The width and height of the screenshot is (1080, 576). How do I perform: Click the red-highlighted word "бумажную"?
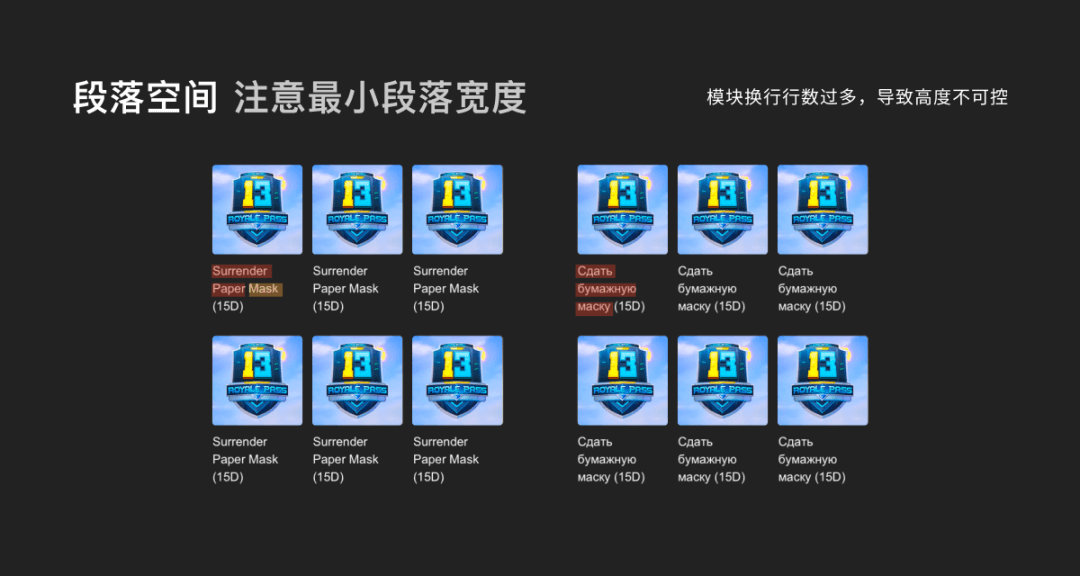pos(606,289)
